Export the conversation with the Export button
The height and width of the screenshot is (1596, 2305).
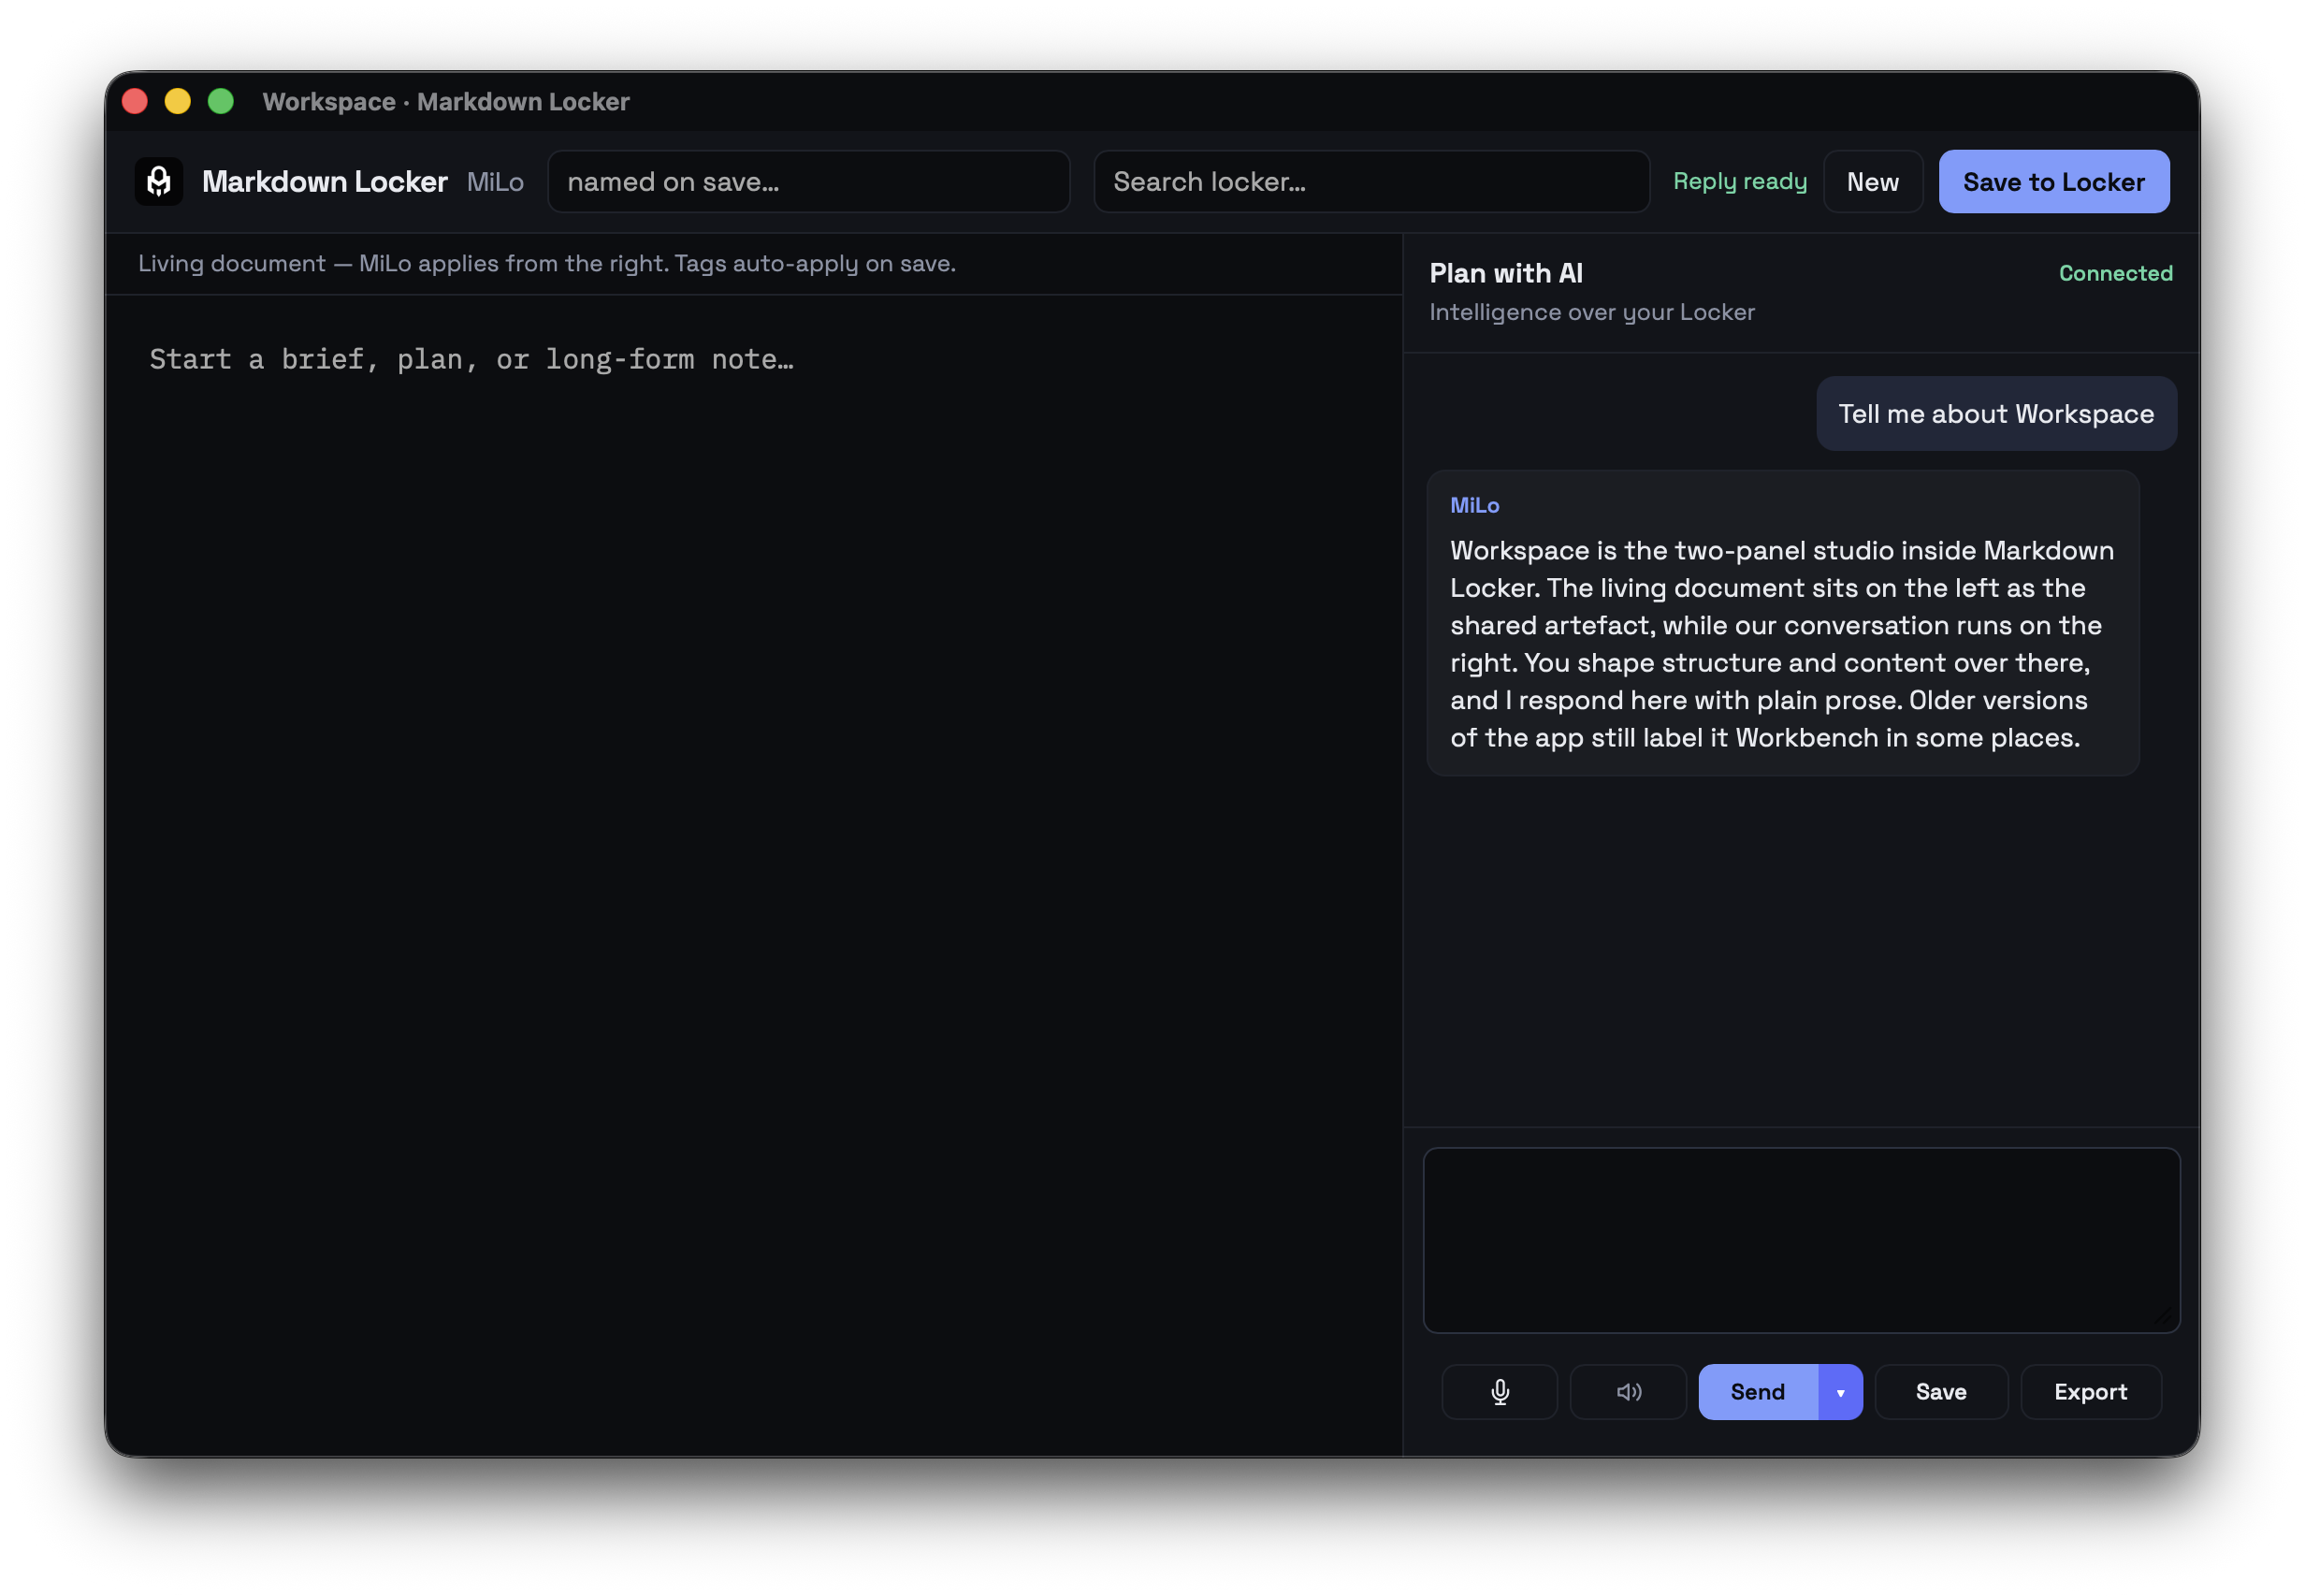2091,1392
